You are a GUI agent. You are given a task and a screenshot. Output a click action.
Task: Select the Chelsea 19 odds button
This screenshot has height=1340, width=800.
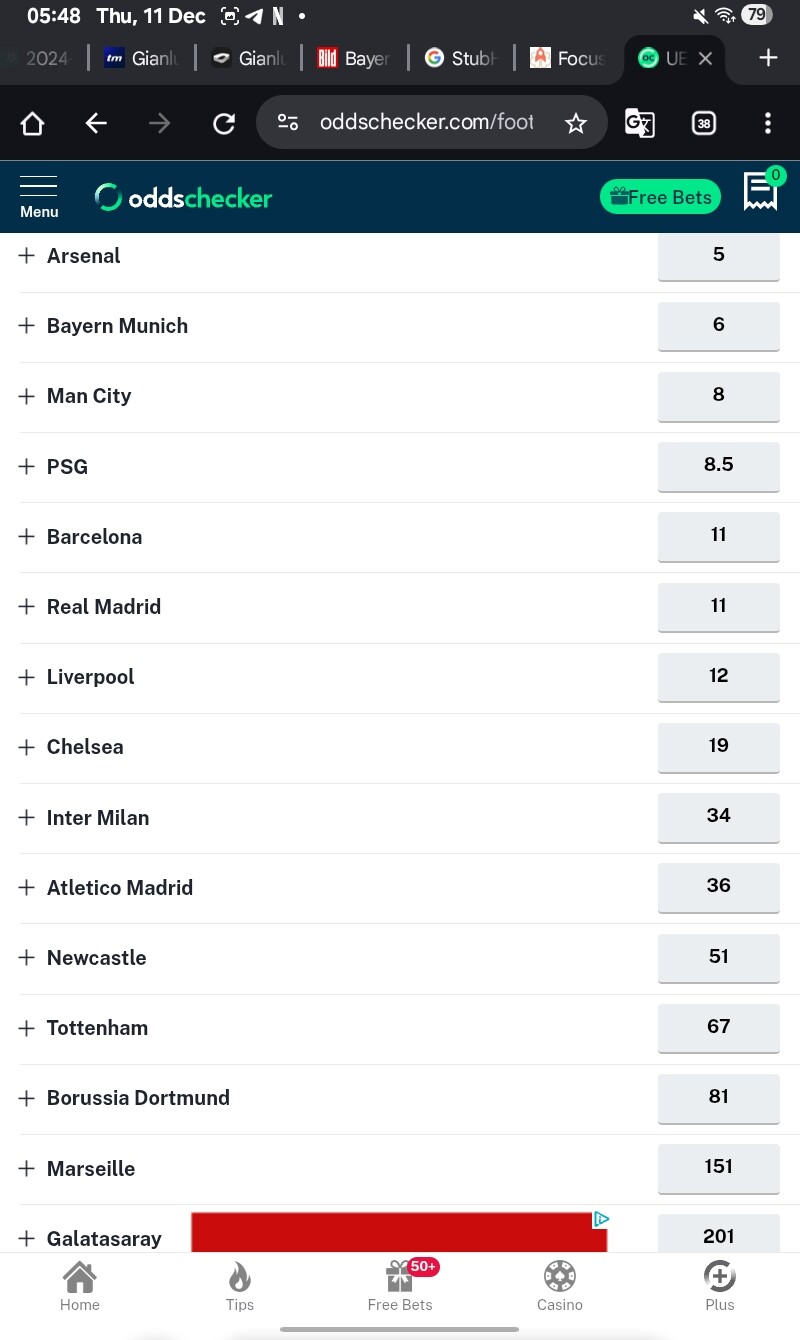coord(718,746)
